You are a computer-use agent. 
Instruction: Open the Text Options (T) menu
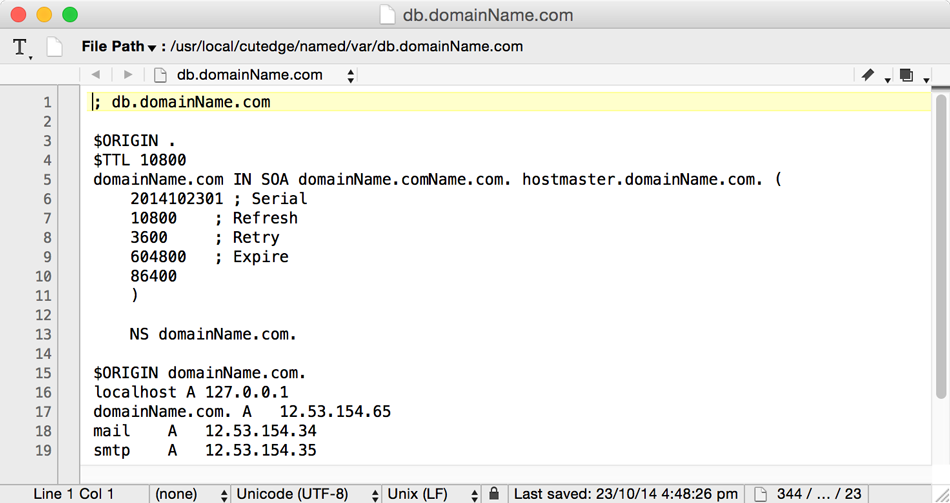(21, 47)
